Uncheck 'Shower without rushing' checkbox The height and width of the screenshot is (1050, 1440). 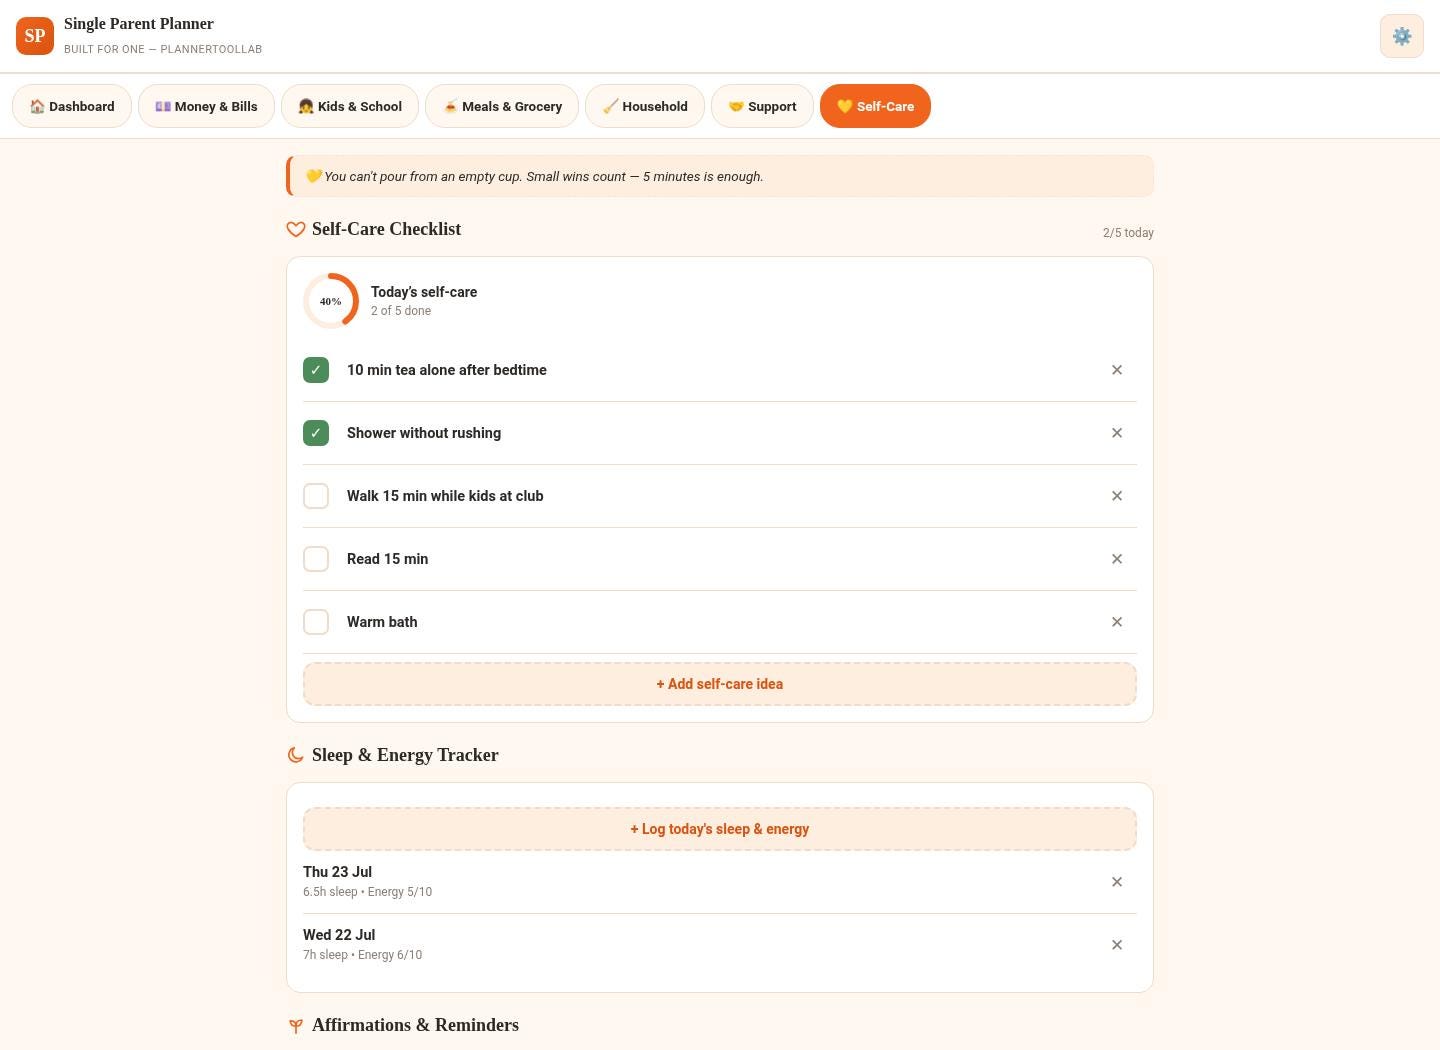click(316, 433)
